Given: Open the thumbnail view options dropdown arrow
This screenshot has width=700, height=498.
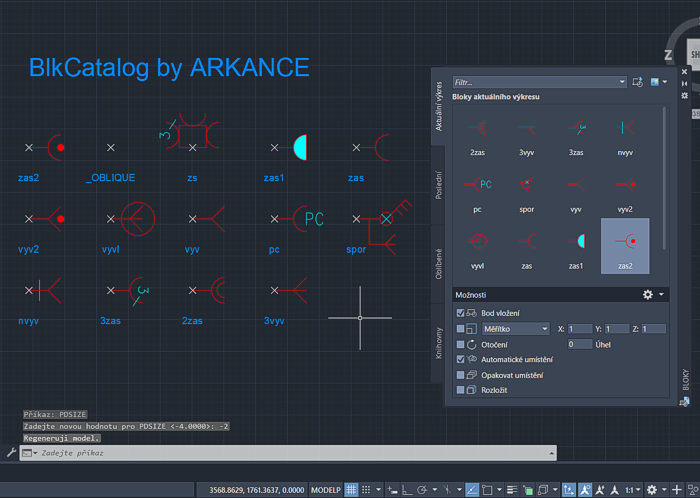Looking at the screenshot, I should (x=665, y=82).
